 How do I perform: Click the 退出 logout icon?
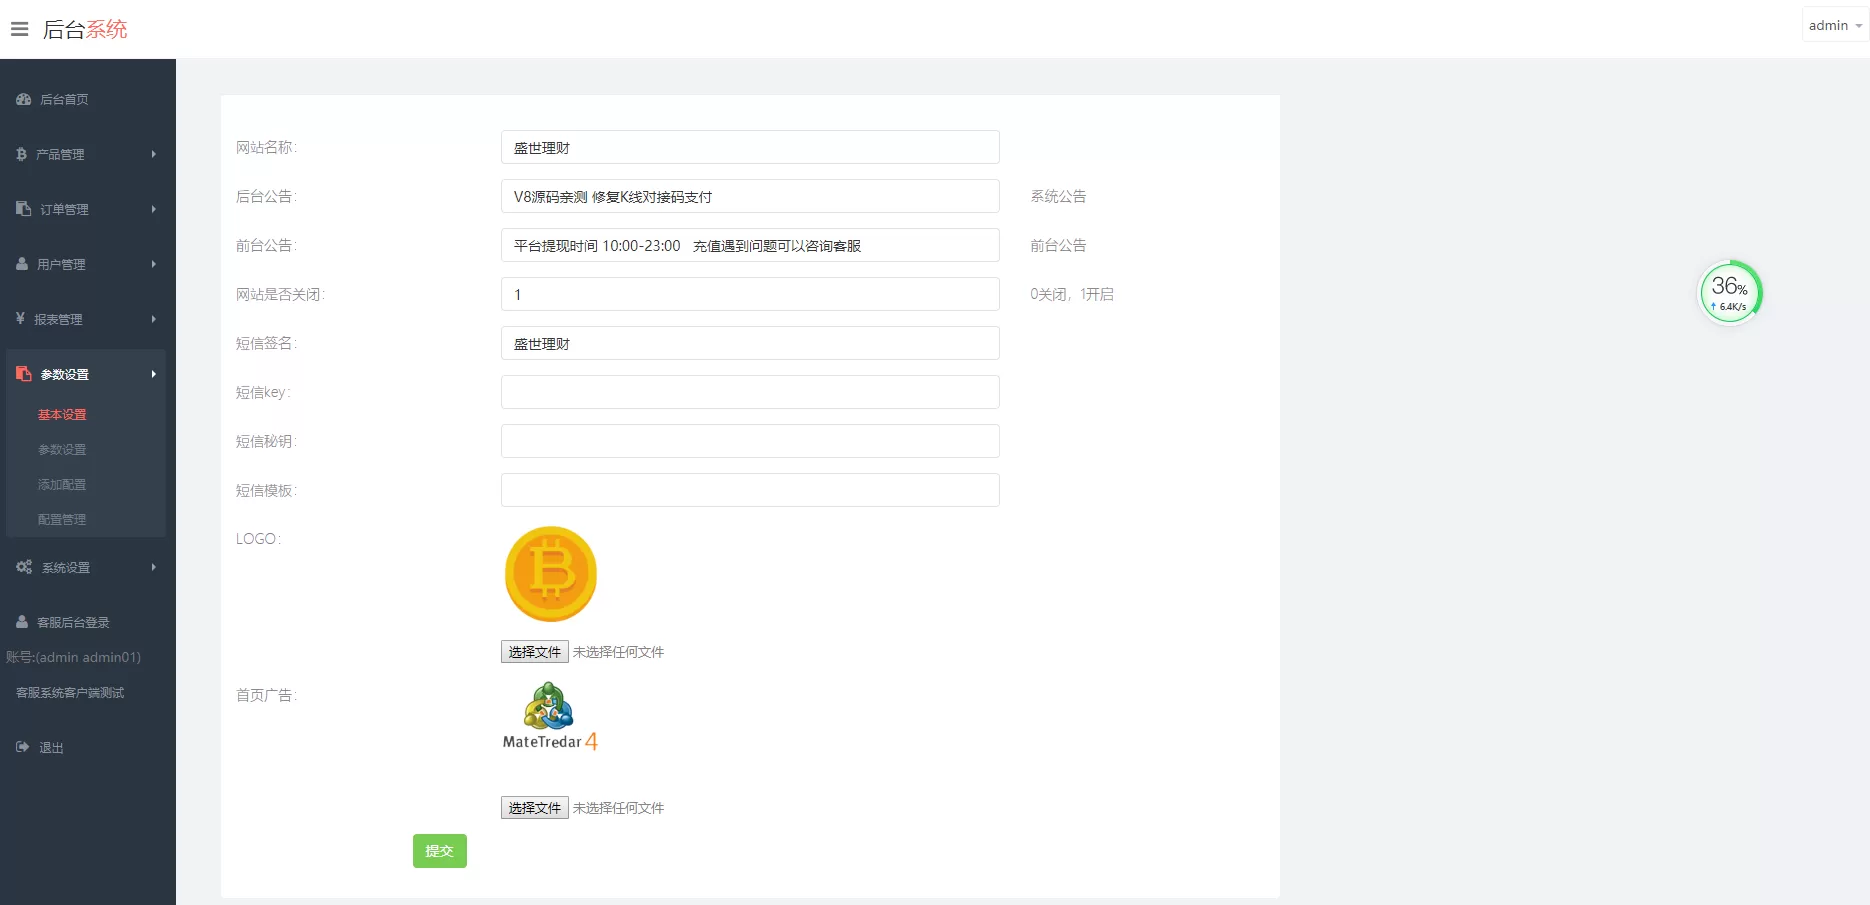click(x=23, y=747)
